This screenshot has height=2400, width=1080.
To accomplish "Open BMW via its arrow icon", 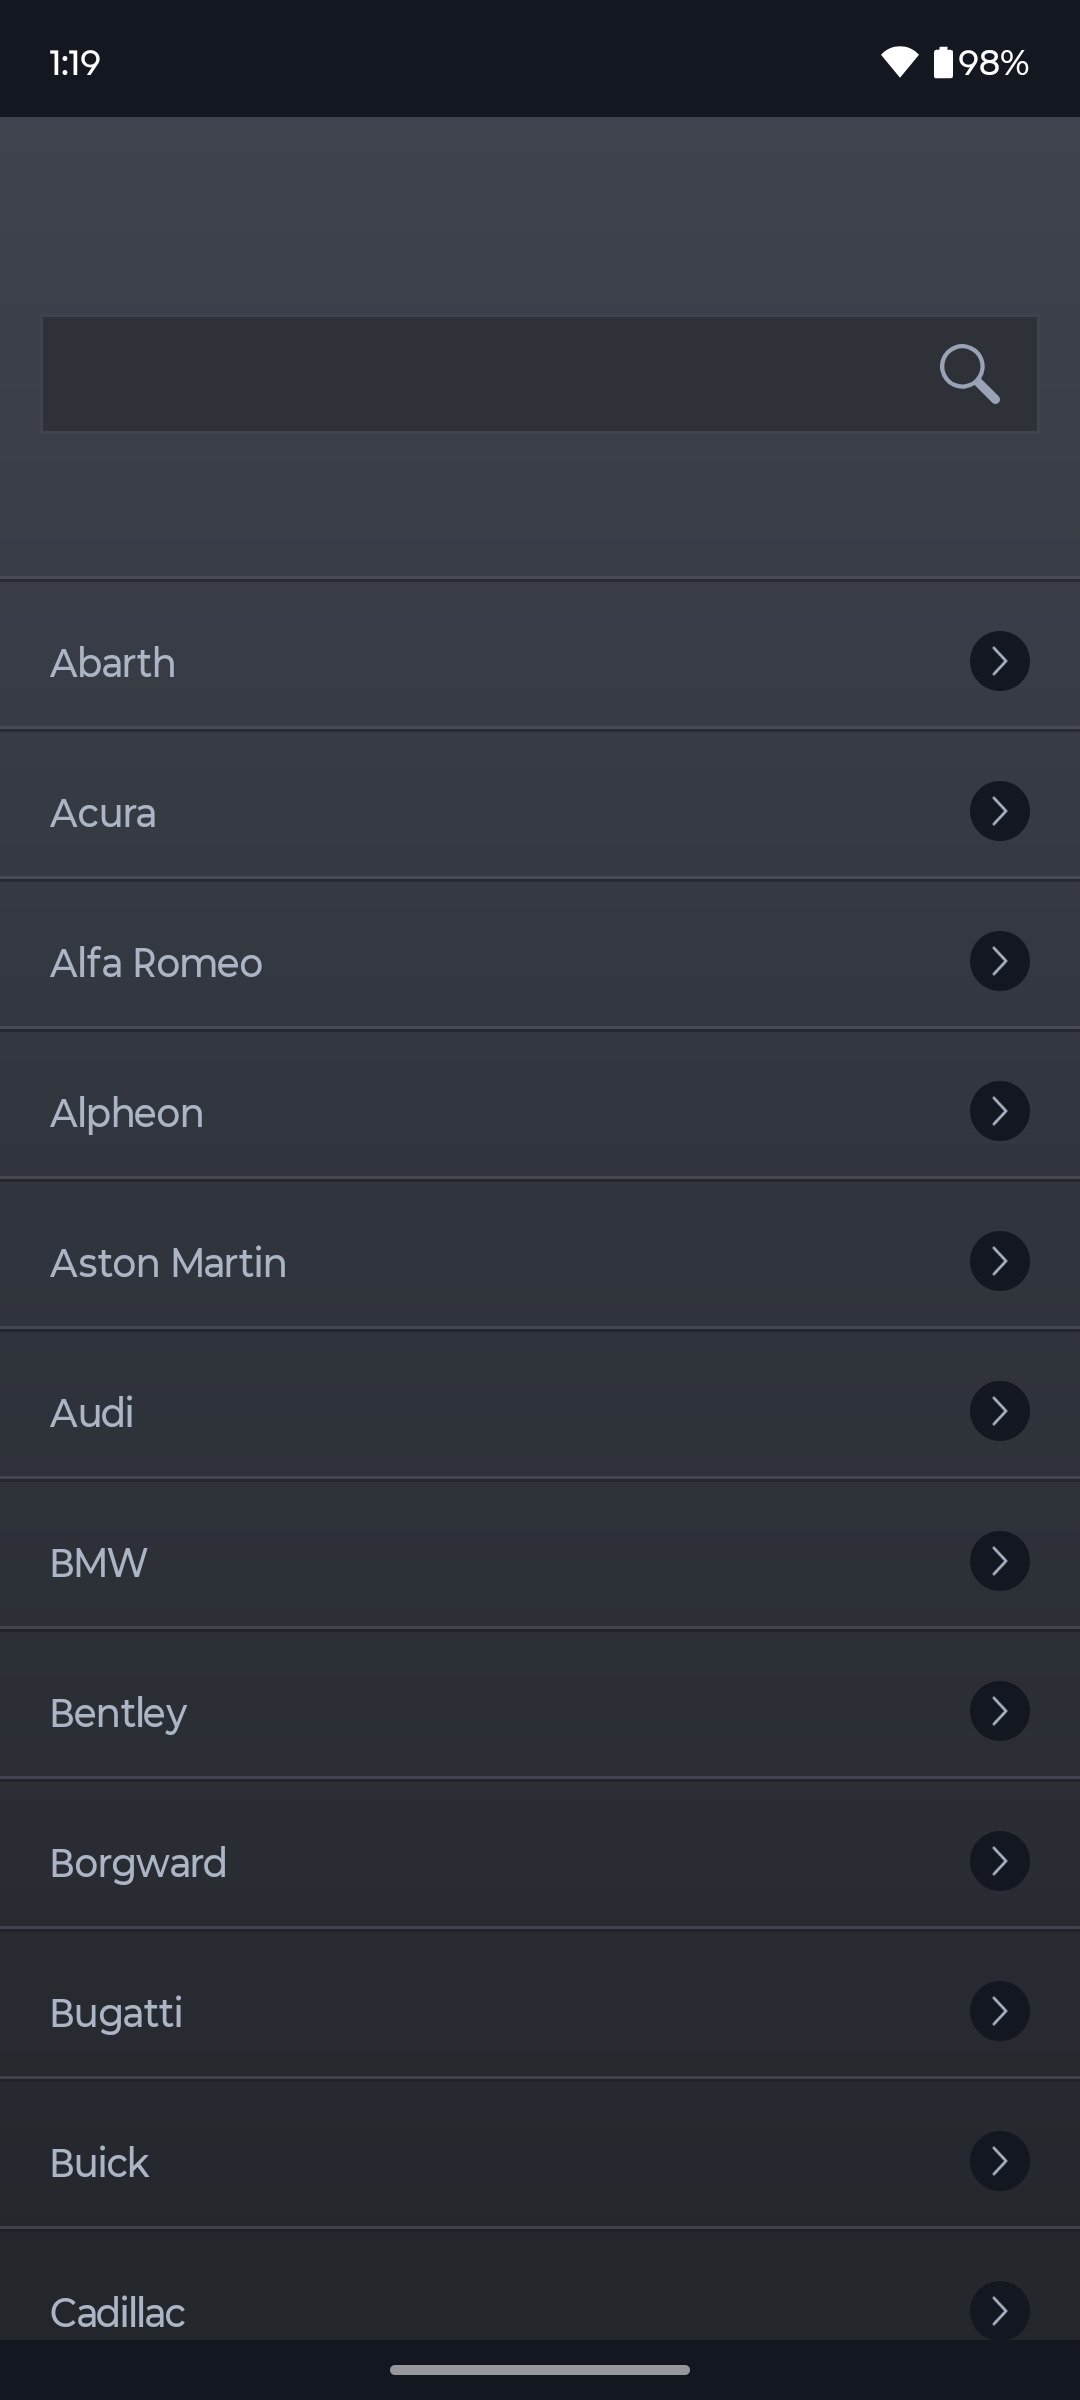I will (999, 1561).
